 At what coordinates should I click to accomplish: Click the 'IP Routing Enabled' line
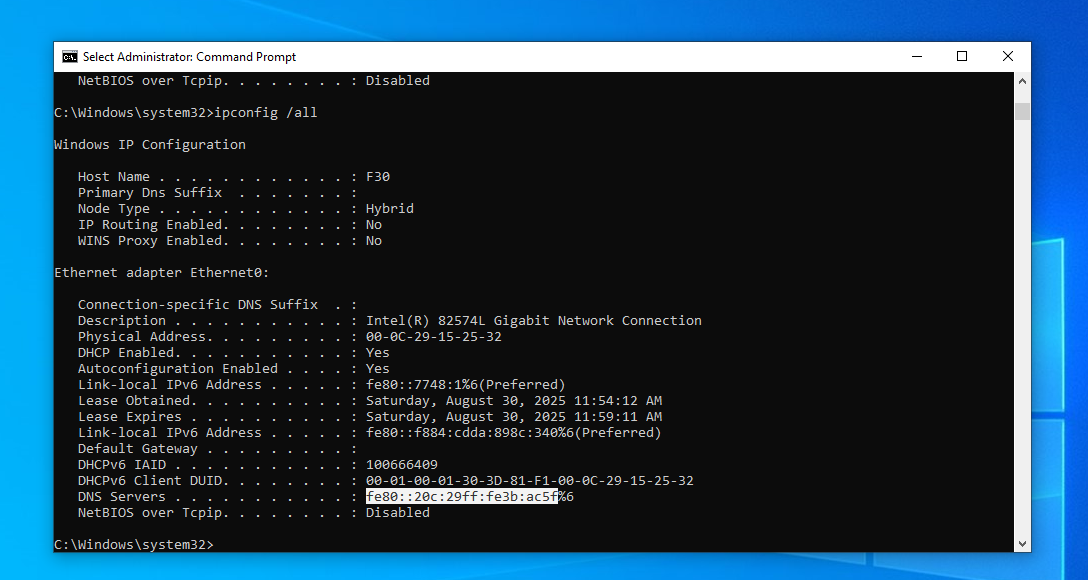click(230, 225)
